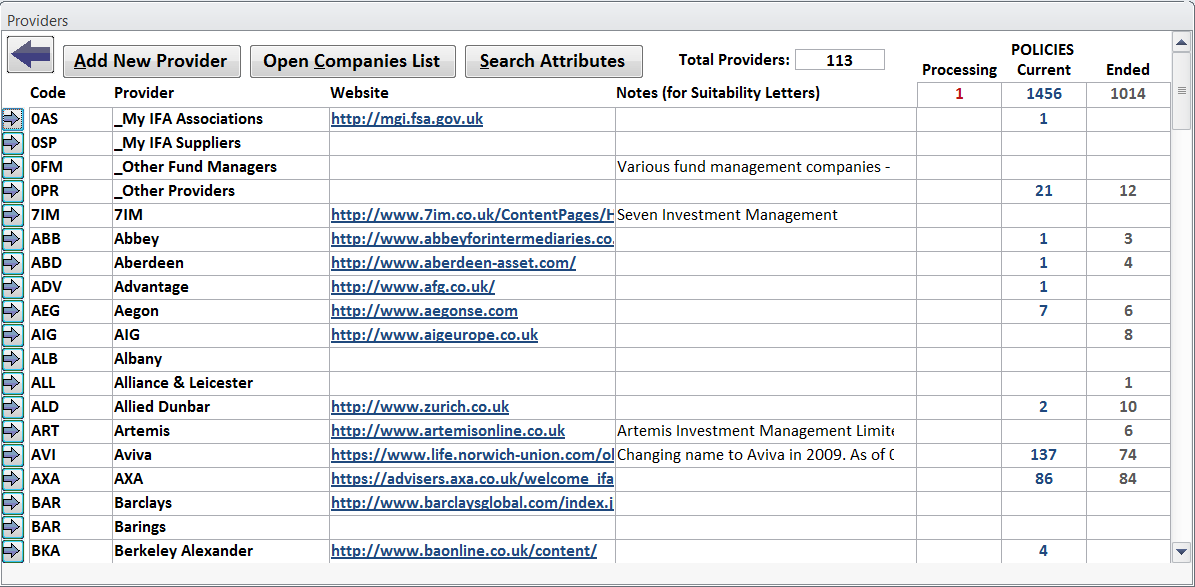
Task: Select the provider name Alliance & Leicester
Action: point(184,383)
